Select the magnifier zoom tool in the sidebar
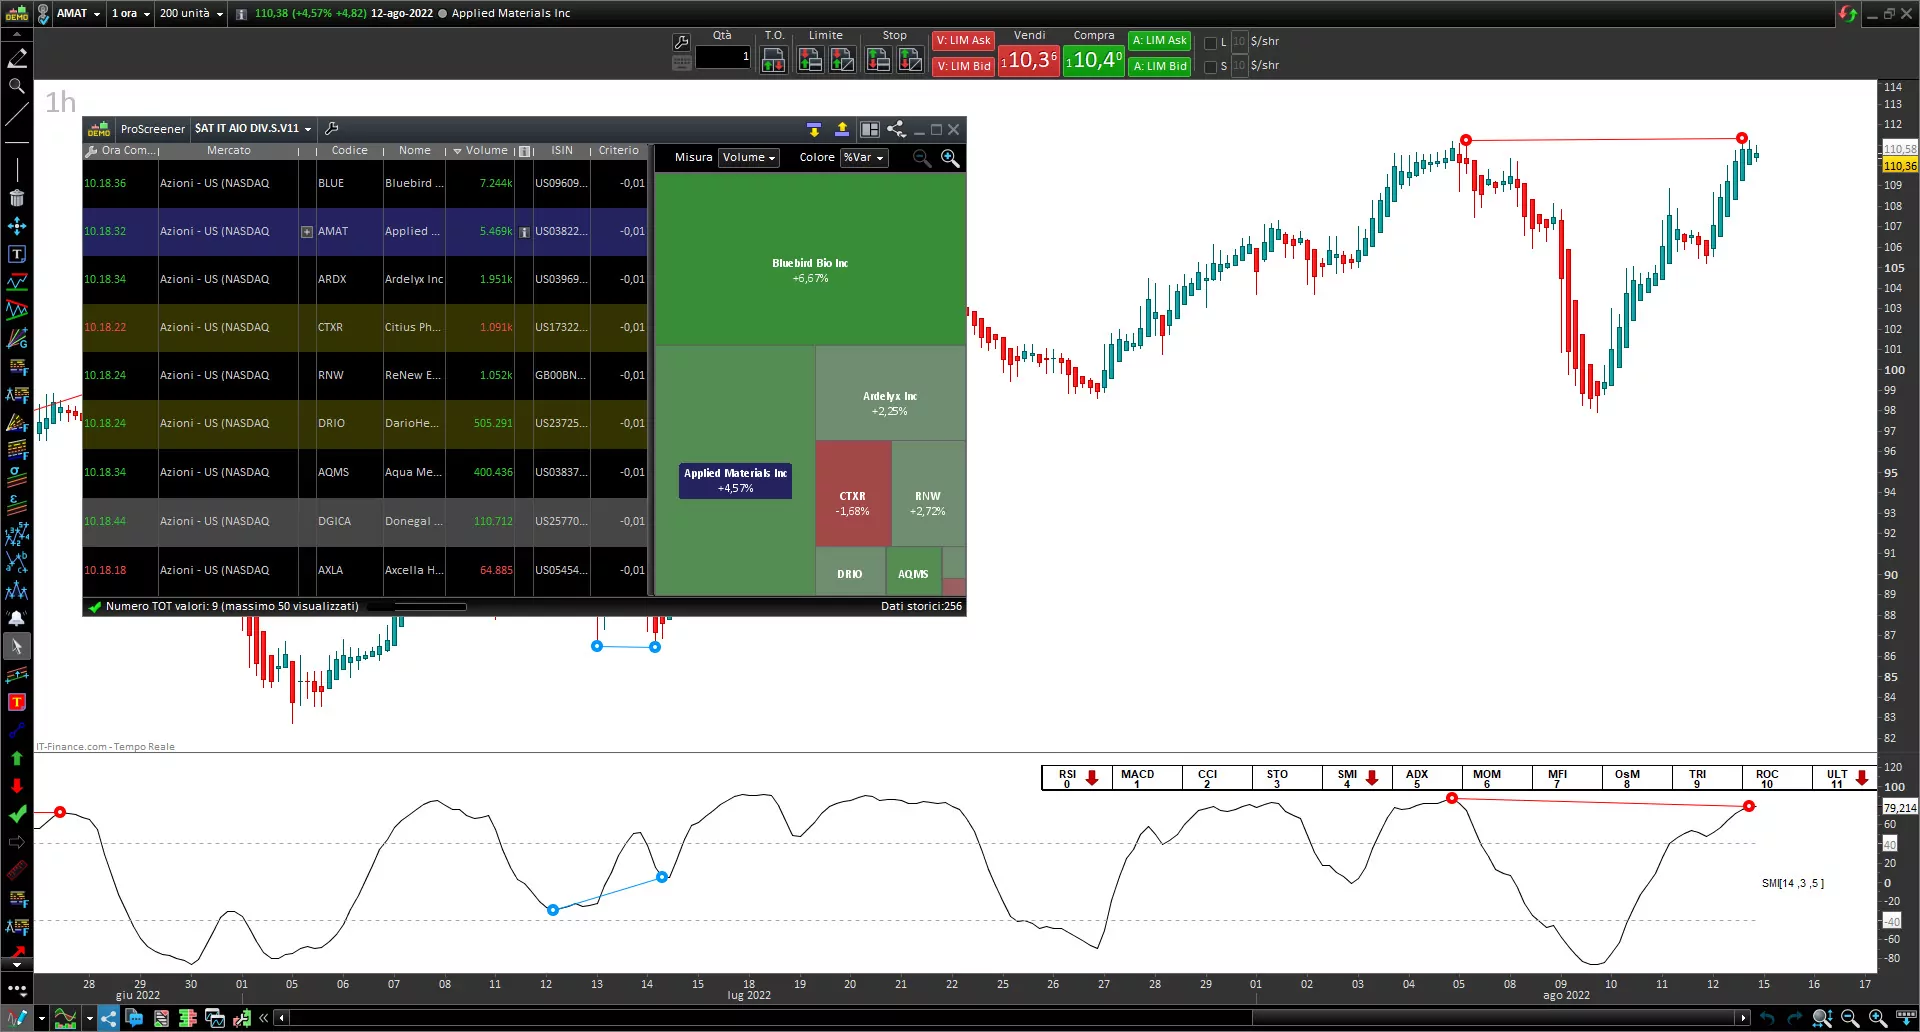 click(x=17, y=87)
